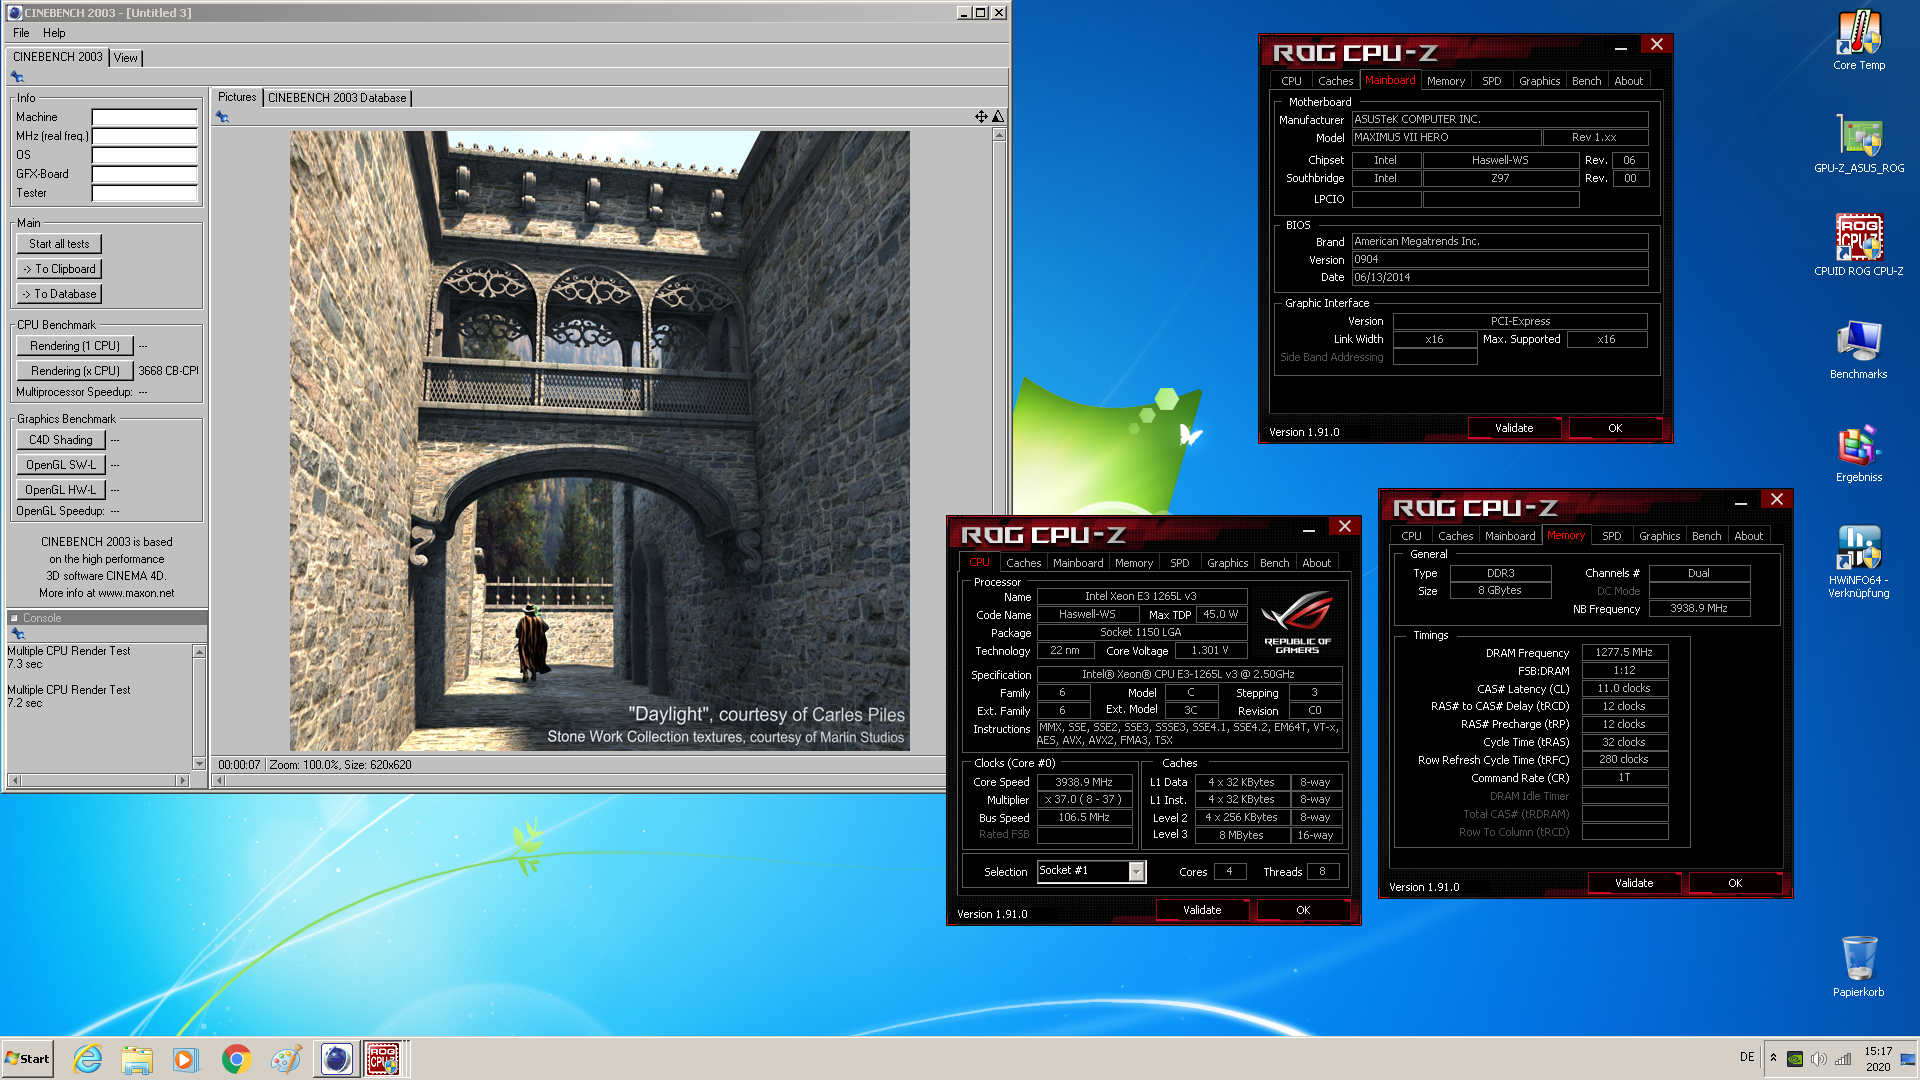Click the Tester input field

(145, 193)
